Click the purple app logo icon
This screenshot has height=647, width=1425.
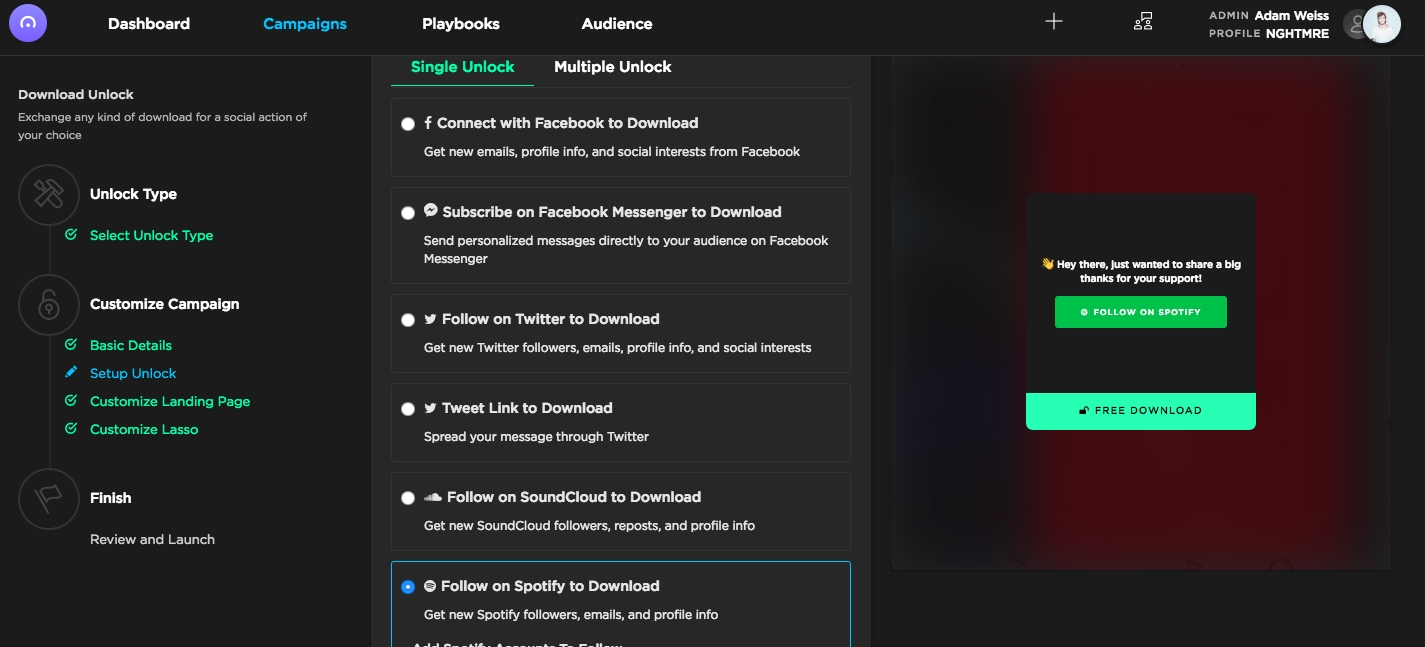[x=28, y=23]
